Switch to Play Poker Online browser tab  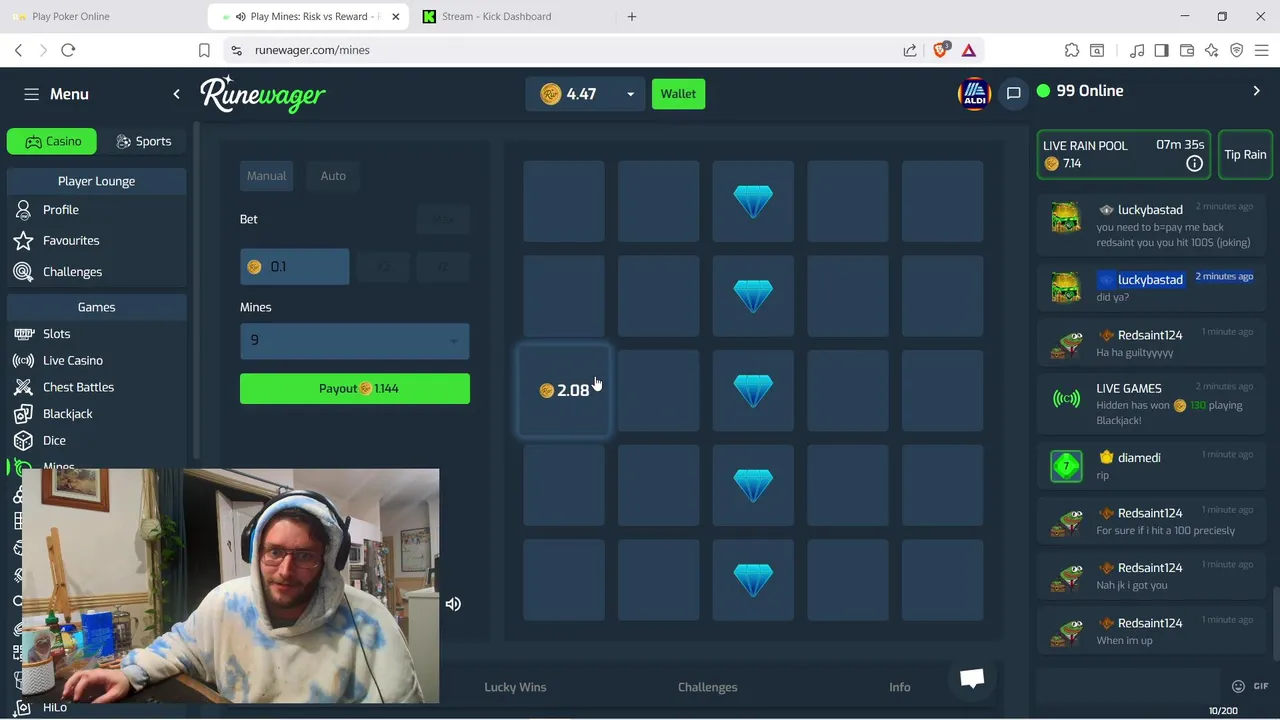click(x=71, y=17)
